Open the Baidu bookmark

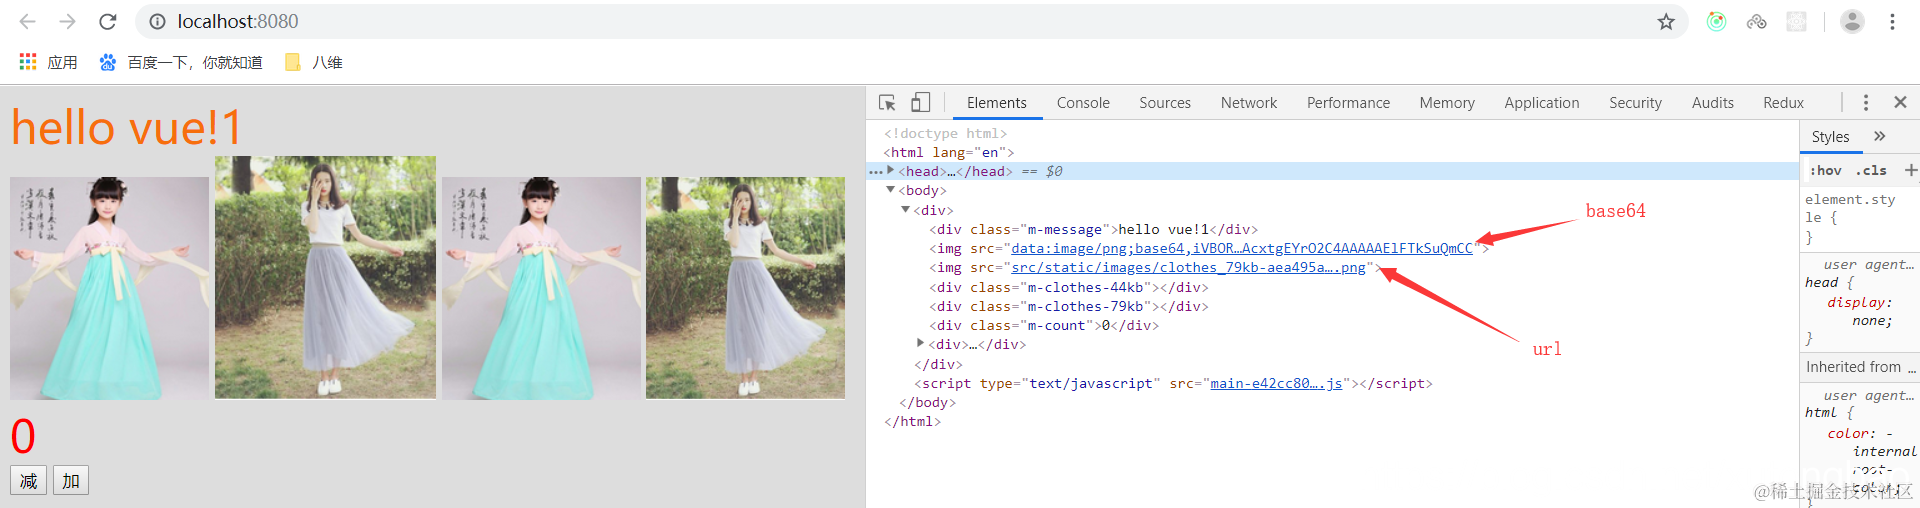[181, 62]
